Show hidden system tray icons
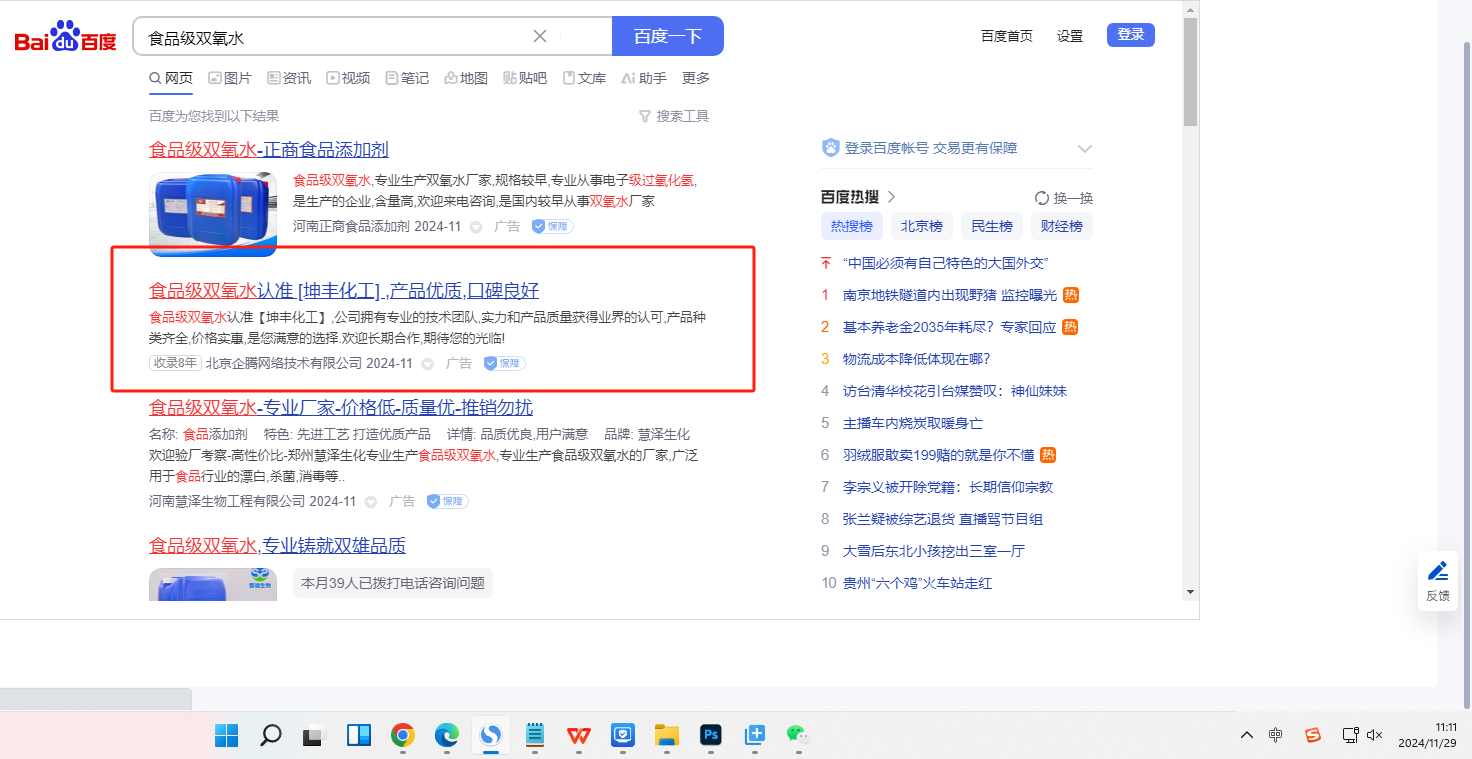1472x759 pixels. click(1246, 736)
